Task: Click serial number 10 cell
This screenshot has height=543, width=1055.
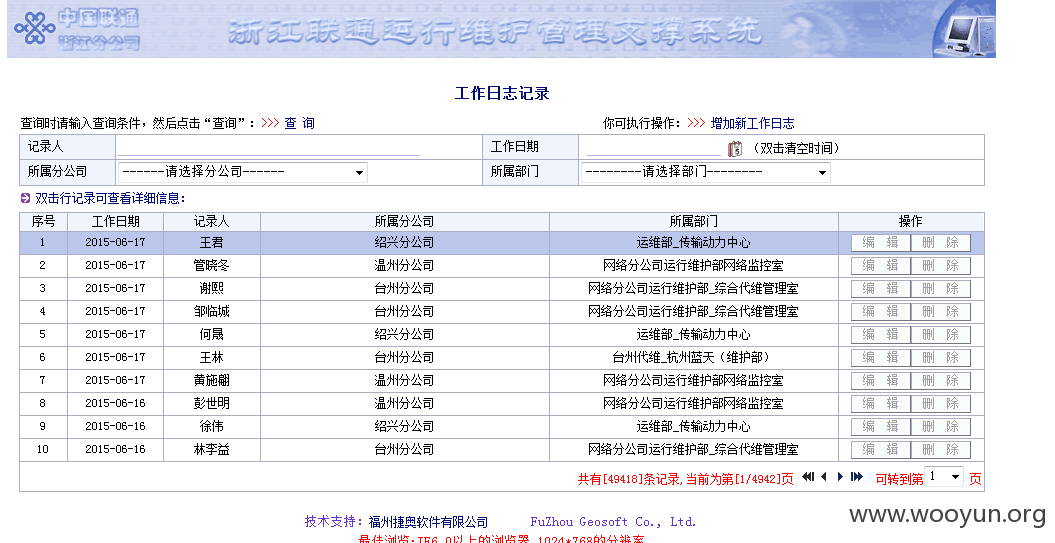Action: (x=43, y=449)
